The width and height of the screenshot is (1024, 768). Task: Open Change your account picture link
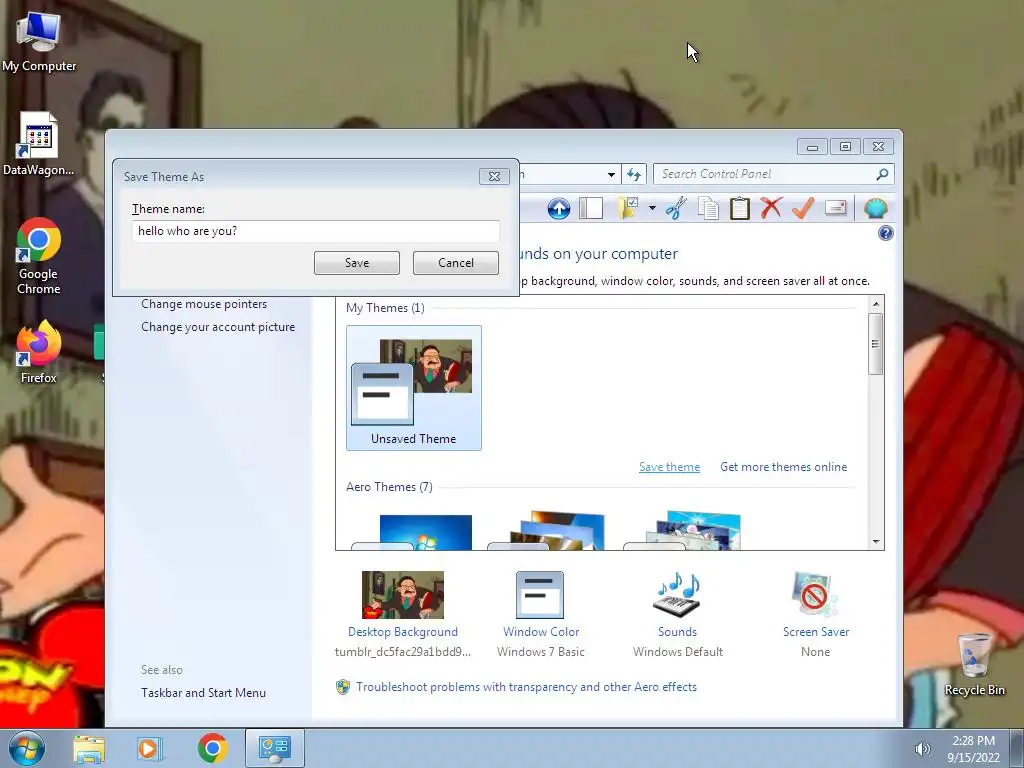click(x=218, y=327)
